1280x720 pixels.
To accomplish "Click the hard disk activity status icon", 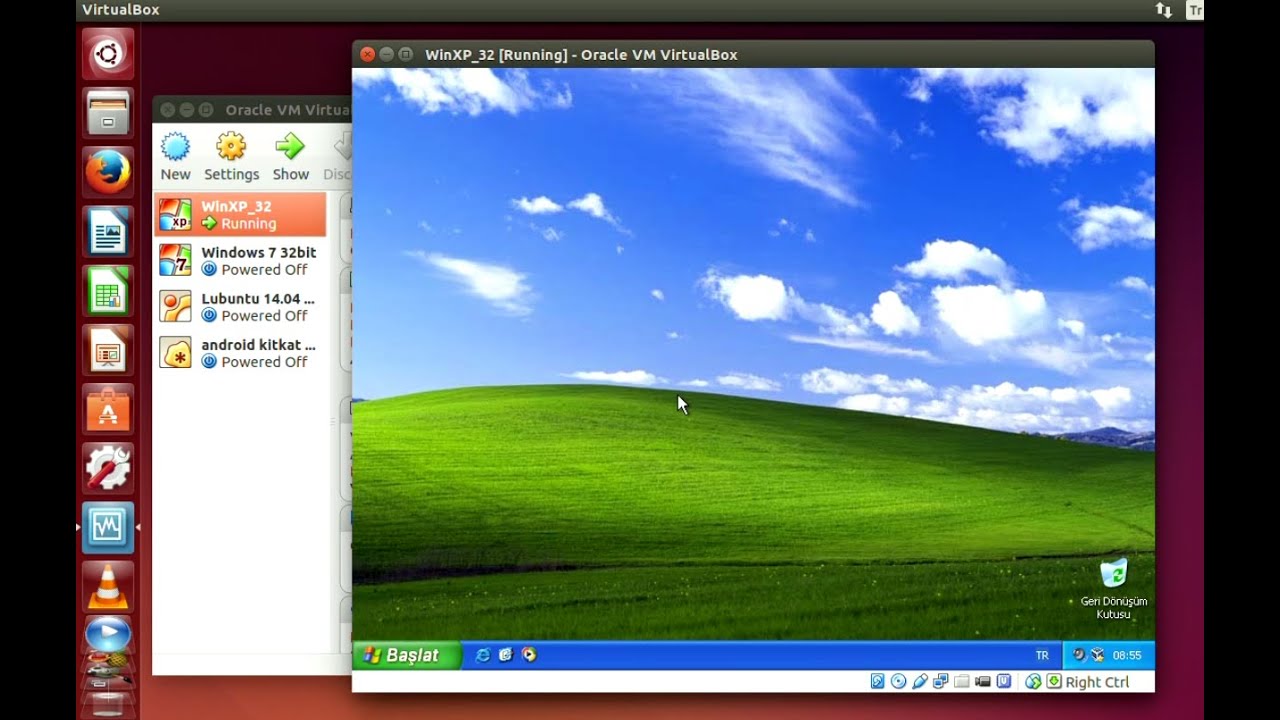I will pos(877,682).
